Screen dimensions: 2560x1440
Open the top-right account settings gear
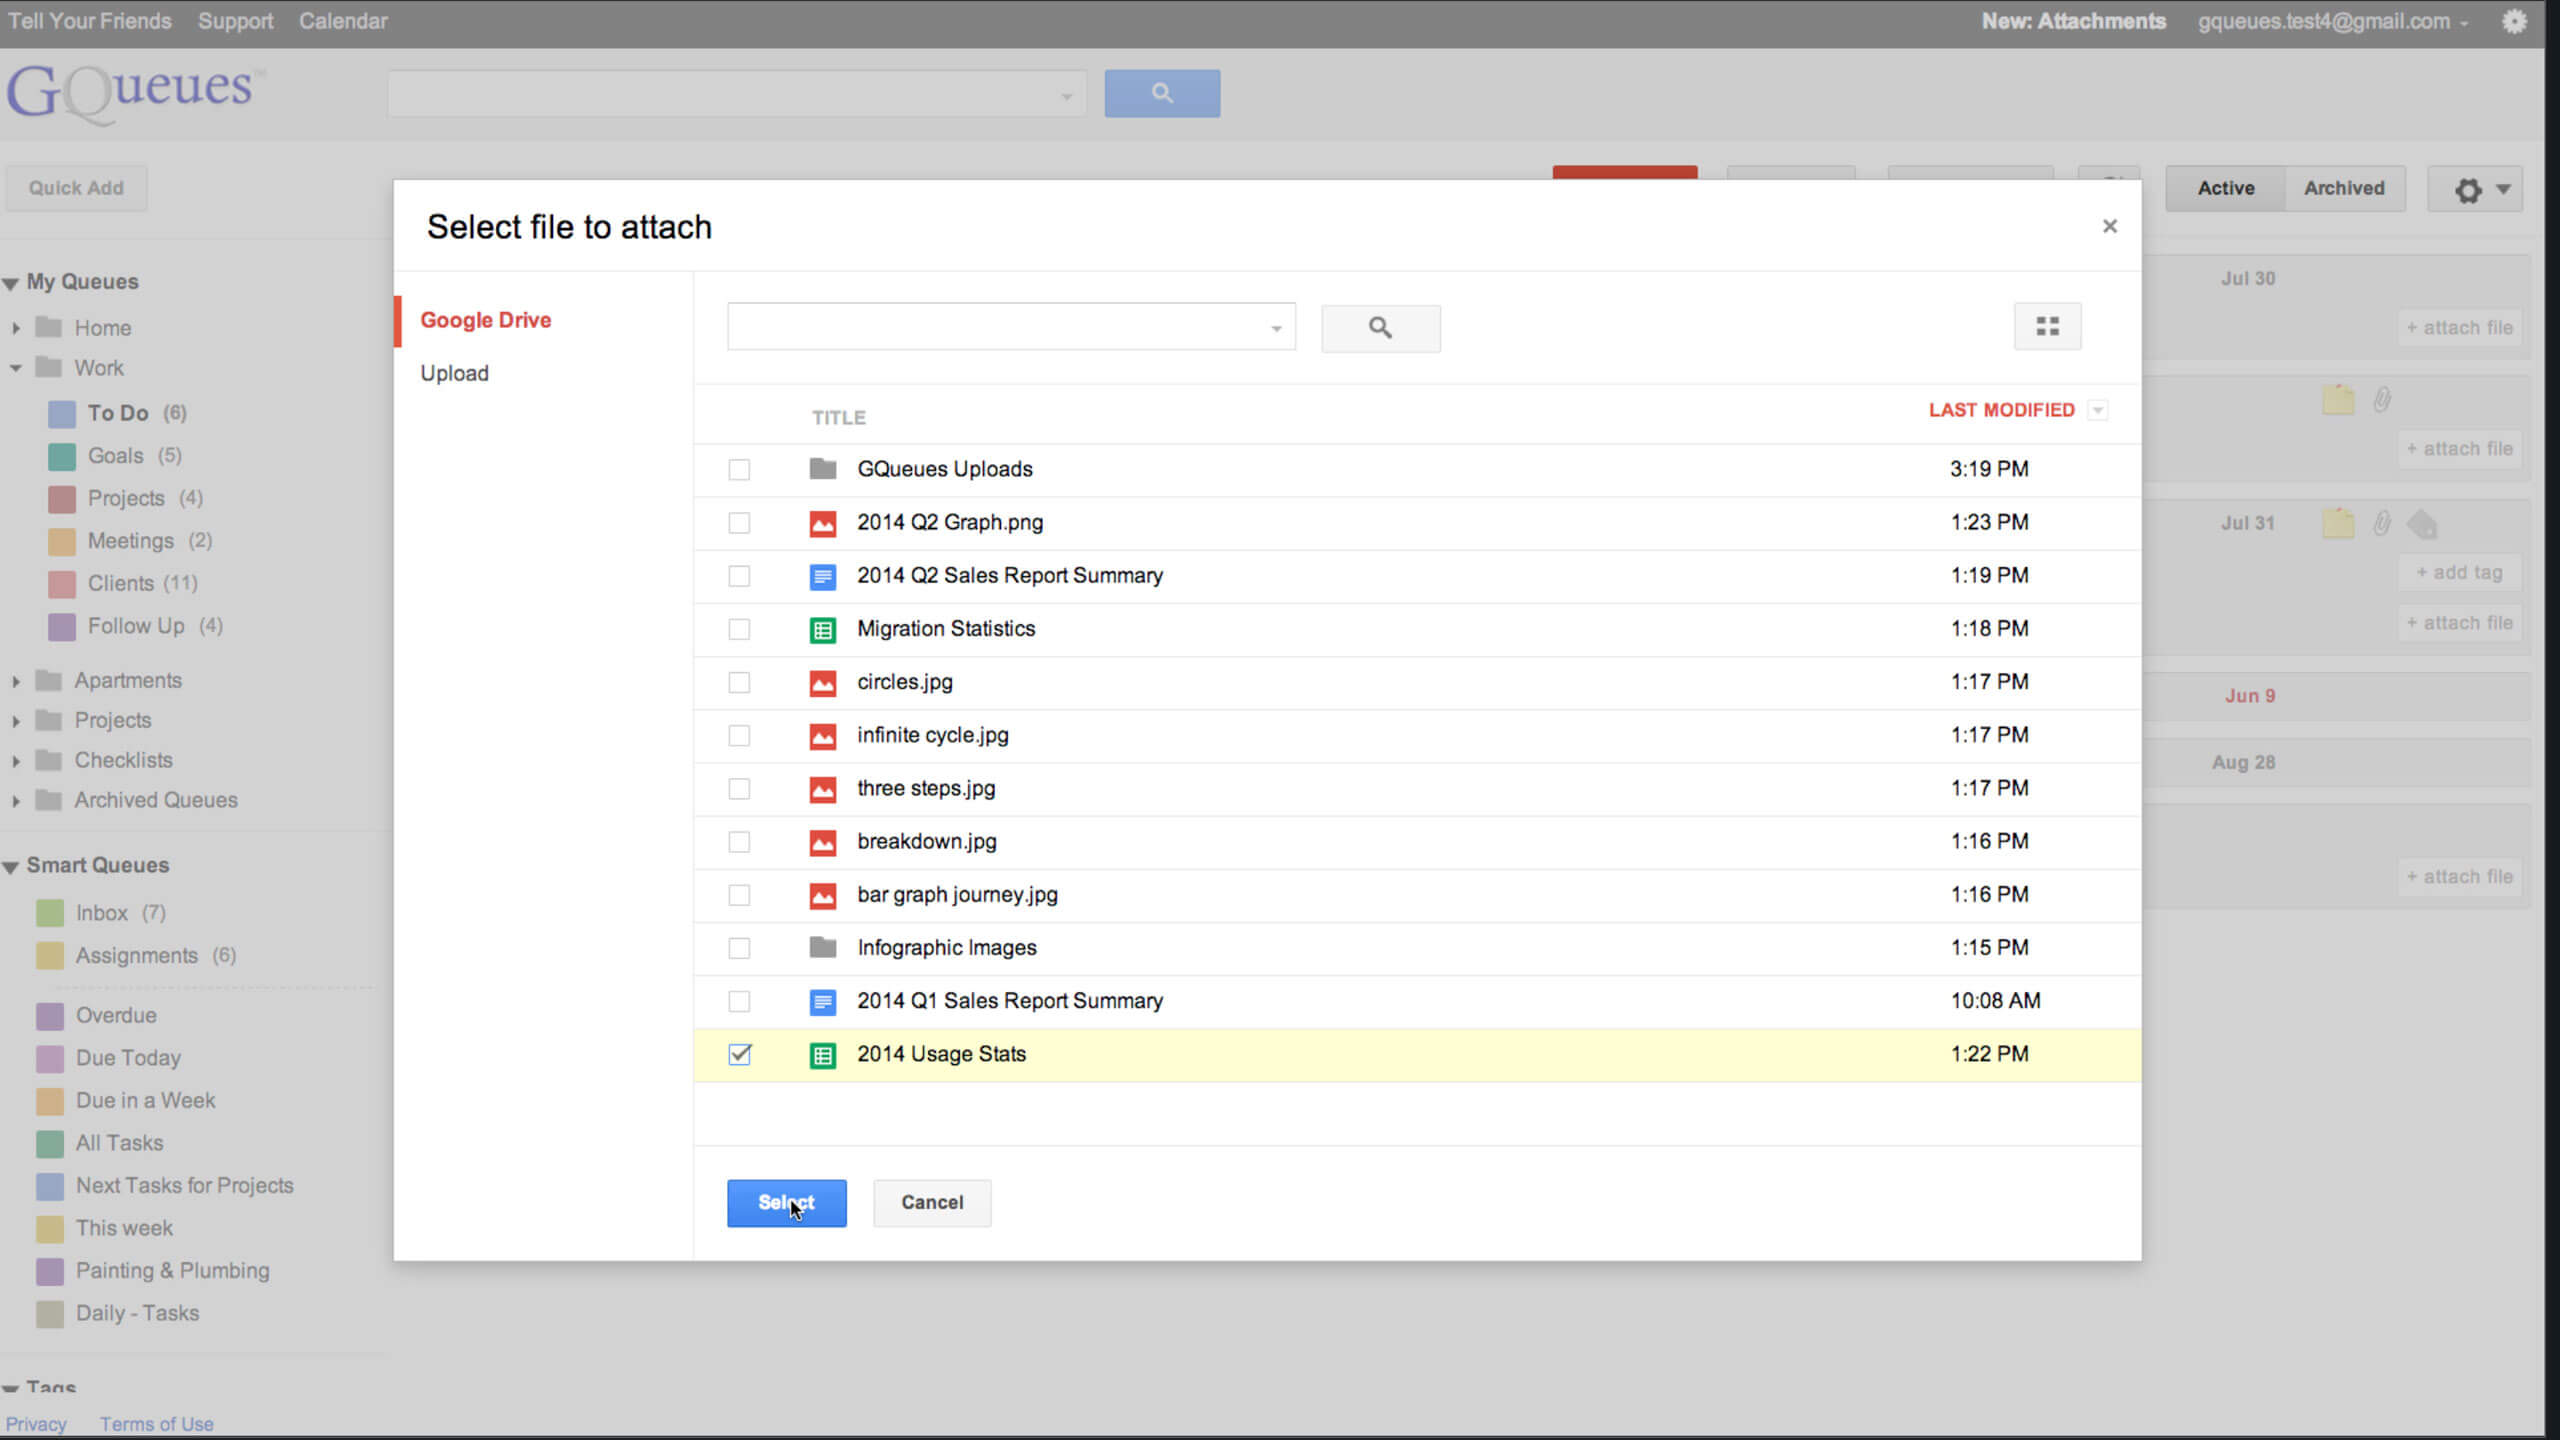coord(2514,21)
